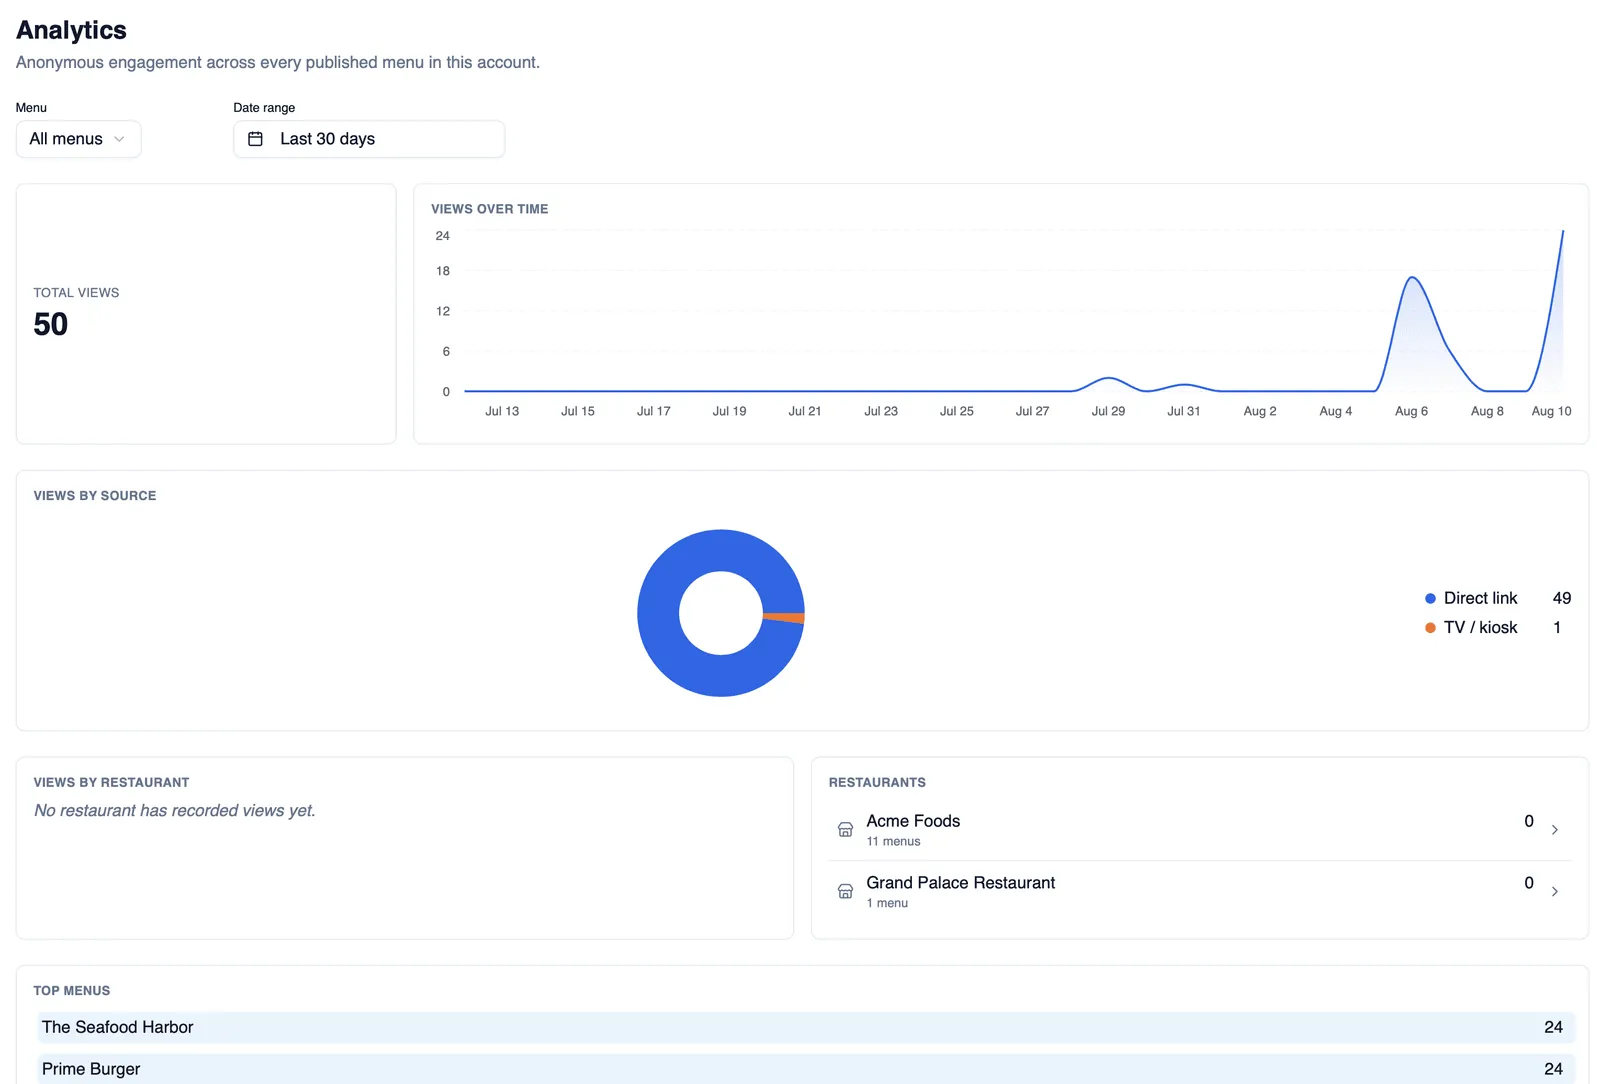Click the Analytics page heading
Viewport: 1600px width, 1084px height.
(x=71, y=30)
